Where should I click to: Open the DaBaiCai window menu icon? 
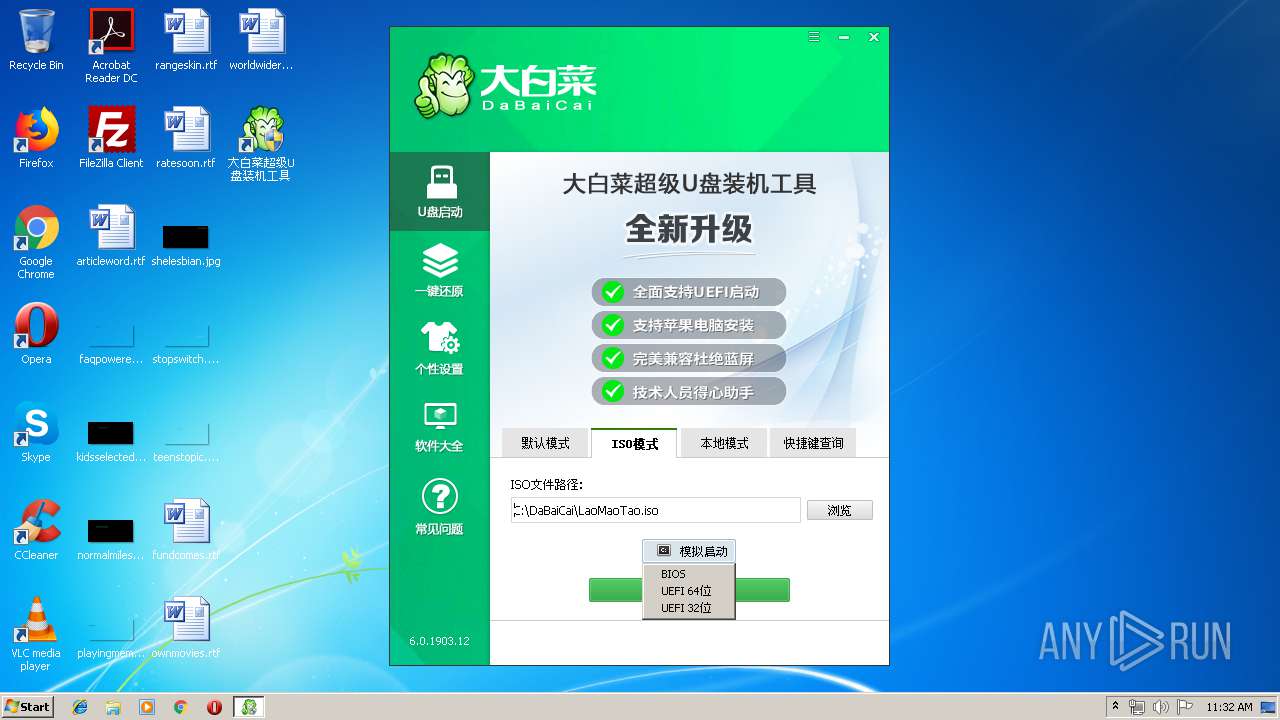click(815, 37)
